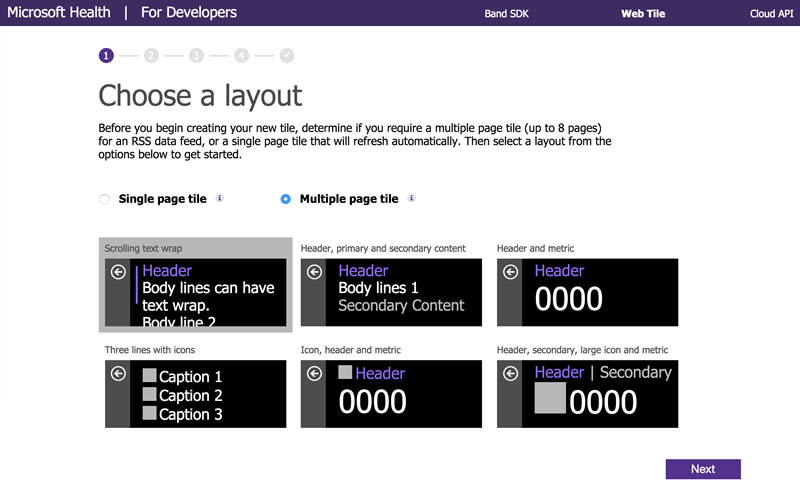Click back arrow in Header, secondary, large icon preview
Screen dimensions: 800x484
point(510,374)
